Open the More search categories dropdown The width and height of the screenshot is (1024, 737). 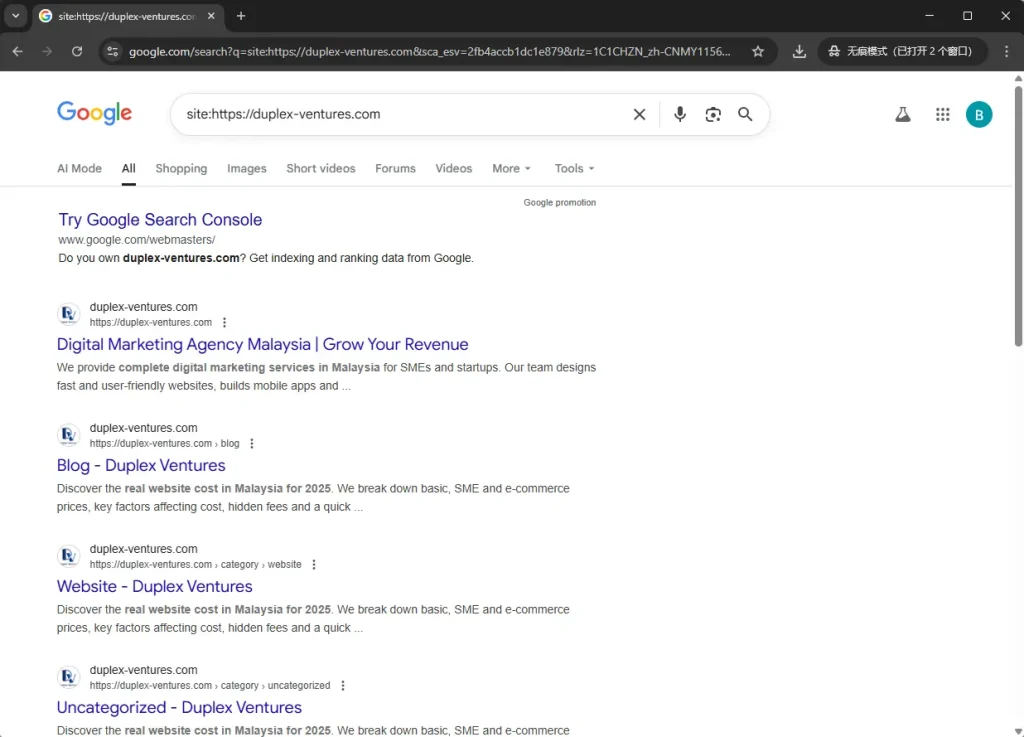pos(511,168)
